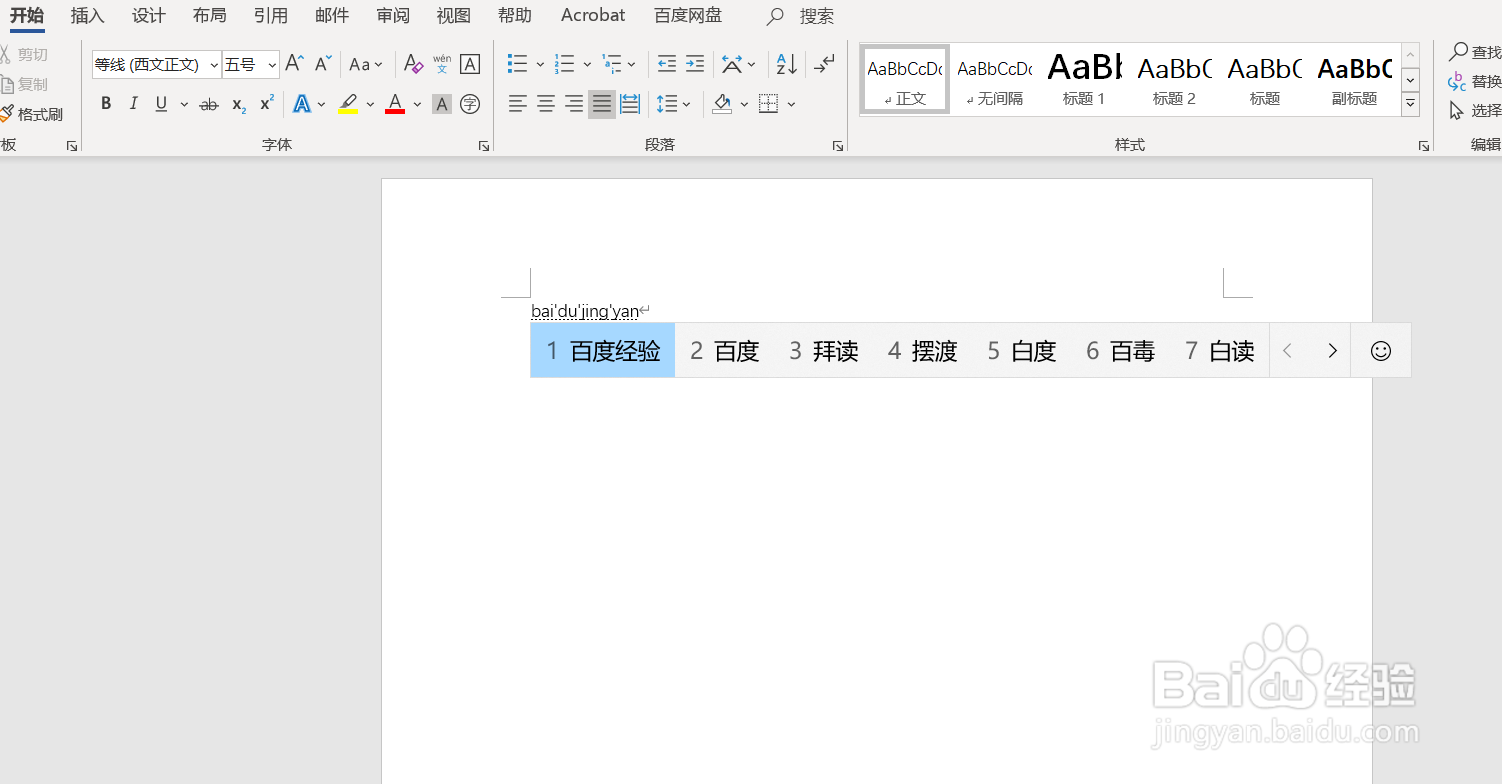This screenshot has width=1502, height=784.
Task: Open the Acrobat tab
Action: tap(593, 15)
